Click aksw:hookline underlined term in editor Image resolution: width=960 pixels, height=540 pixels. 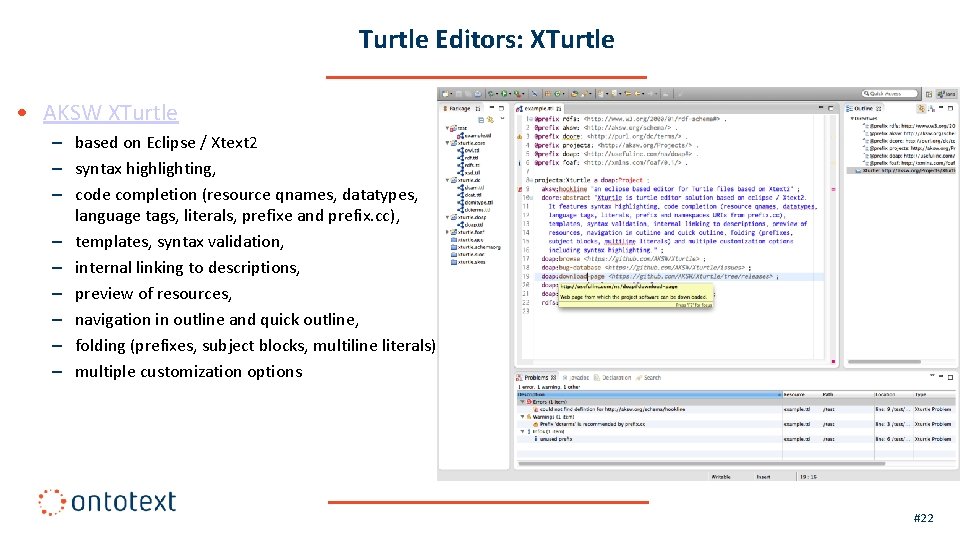[564, 189]
